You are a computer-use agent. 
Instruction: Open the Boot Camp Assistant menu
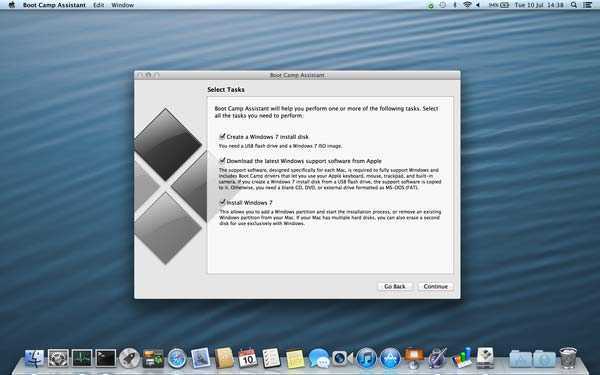tap(54, 5)
